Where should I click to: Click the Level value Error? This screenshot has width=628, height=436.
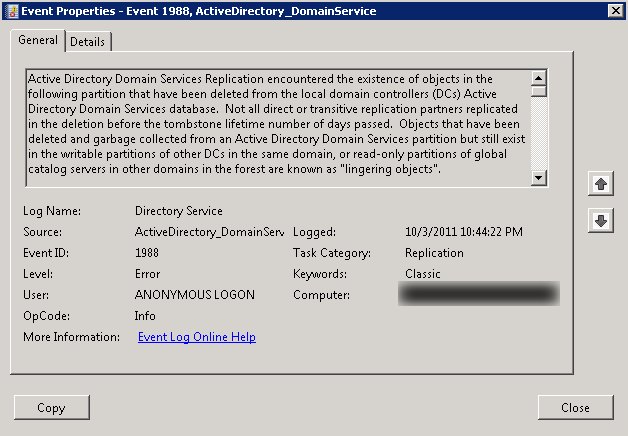click(x=147, y=274)
